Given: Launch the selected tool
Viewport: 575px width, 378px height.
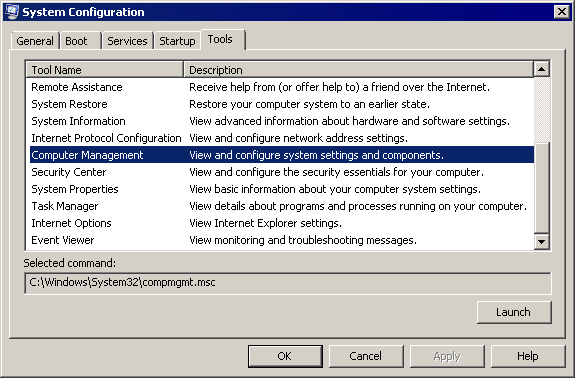Looking at the screenshot, I should pyautogui.click(x=514, y=312).
